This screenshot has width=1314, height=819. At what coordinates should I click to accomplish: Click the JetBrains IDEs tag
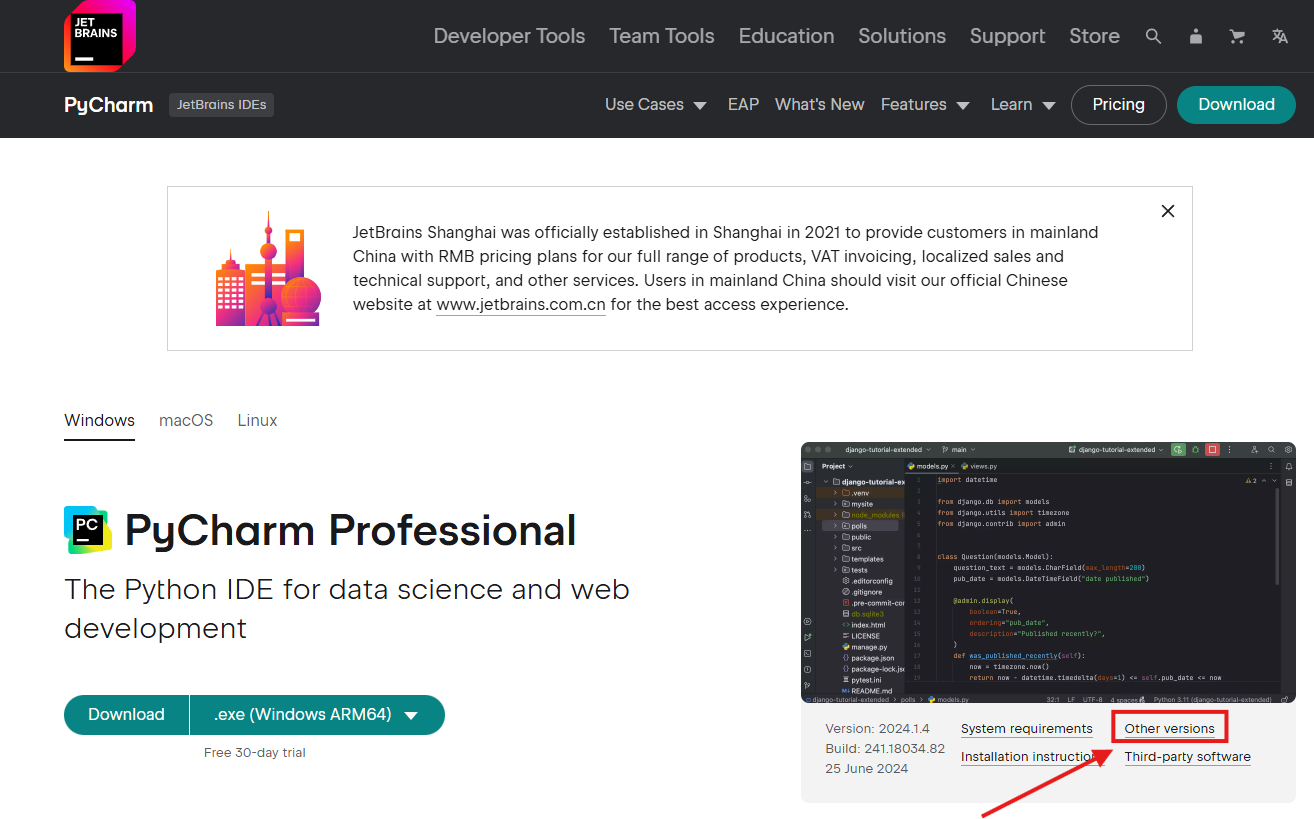(x=221, y=104)
